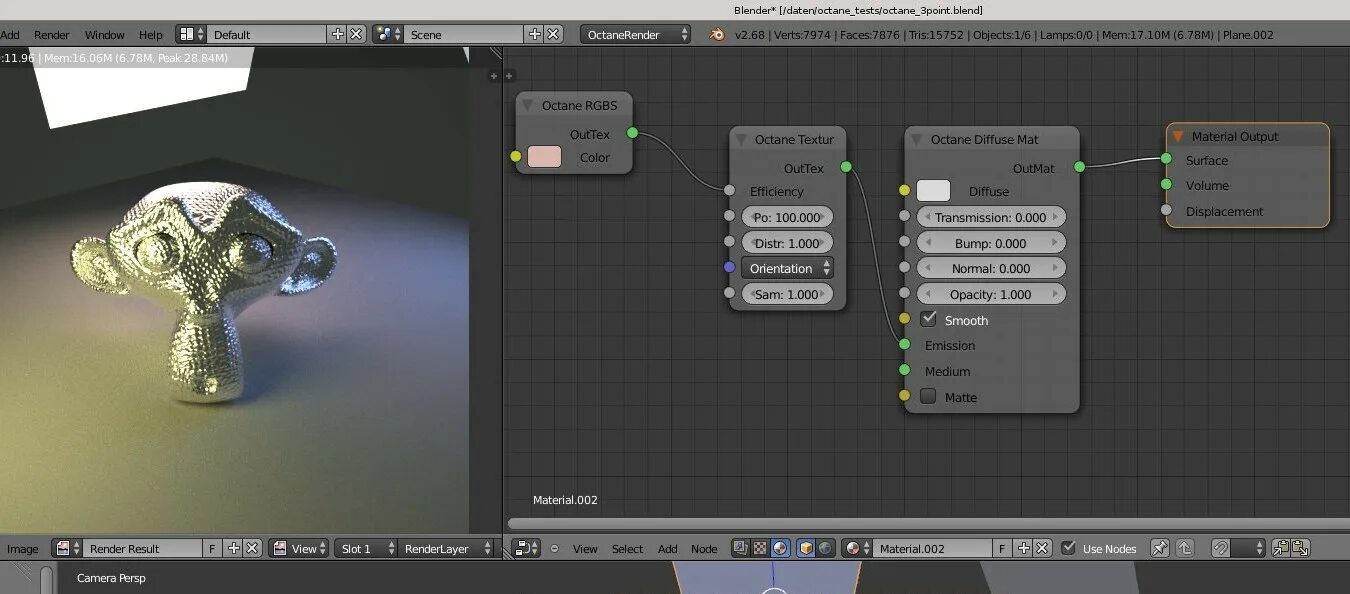
Task: Open the Help menu
Action: coord(150,34)
